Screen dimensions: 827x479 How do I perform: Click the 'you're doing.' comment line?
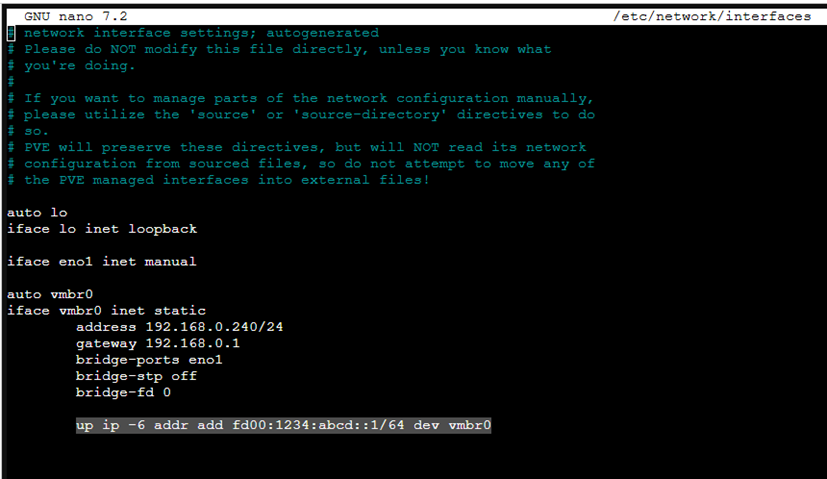(79, 65)
